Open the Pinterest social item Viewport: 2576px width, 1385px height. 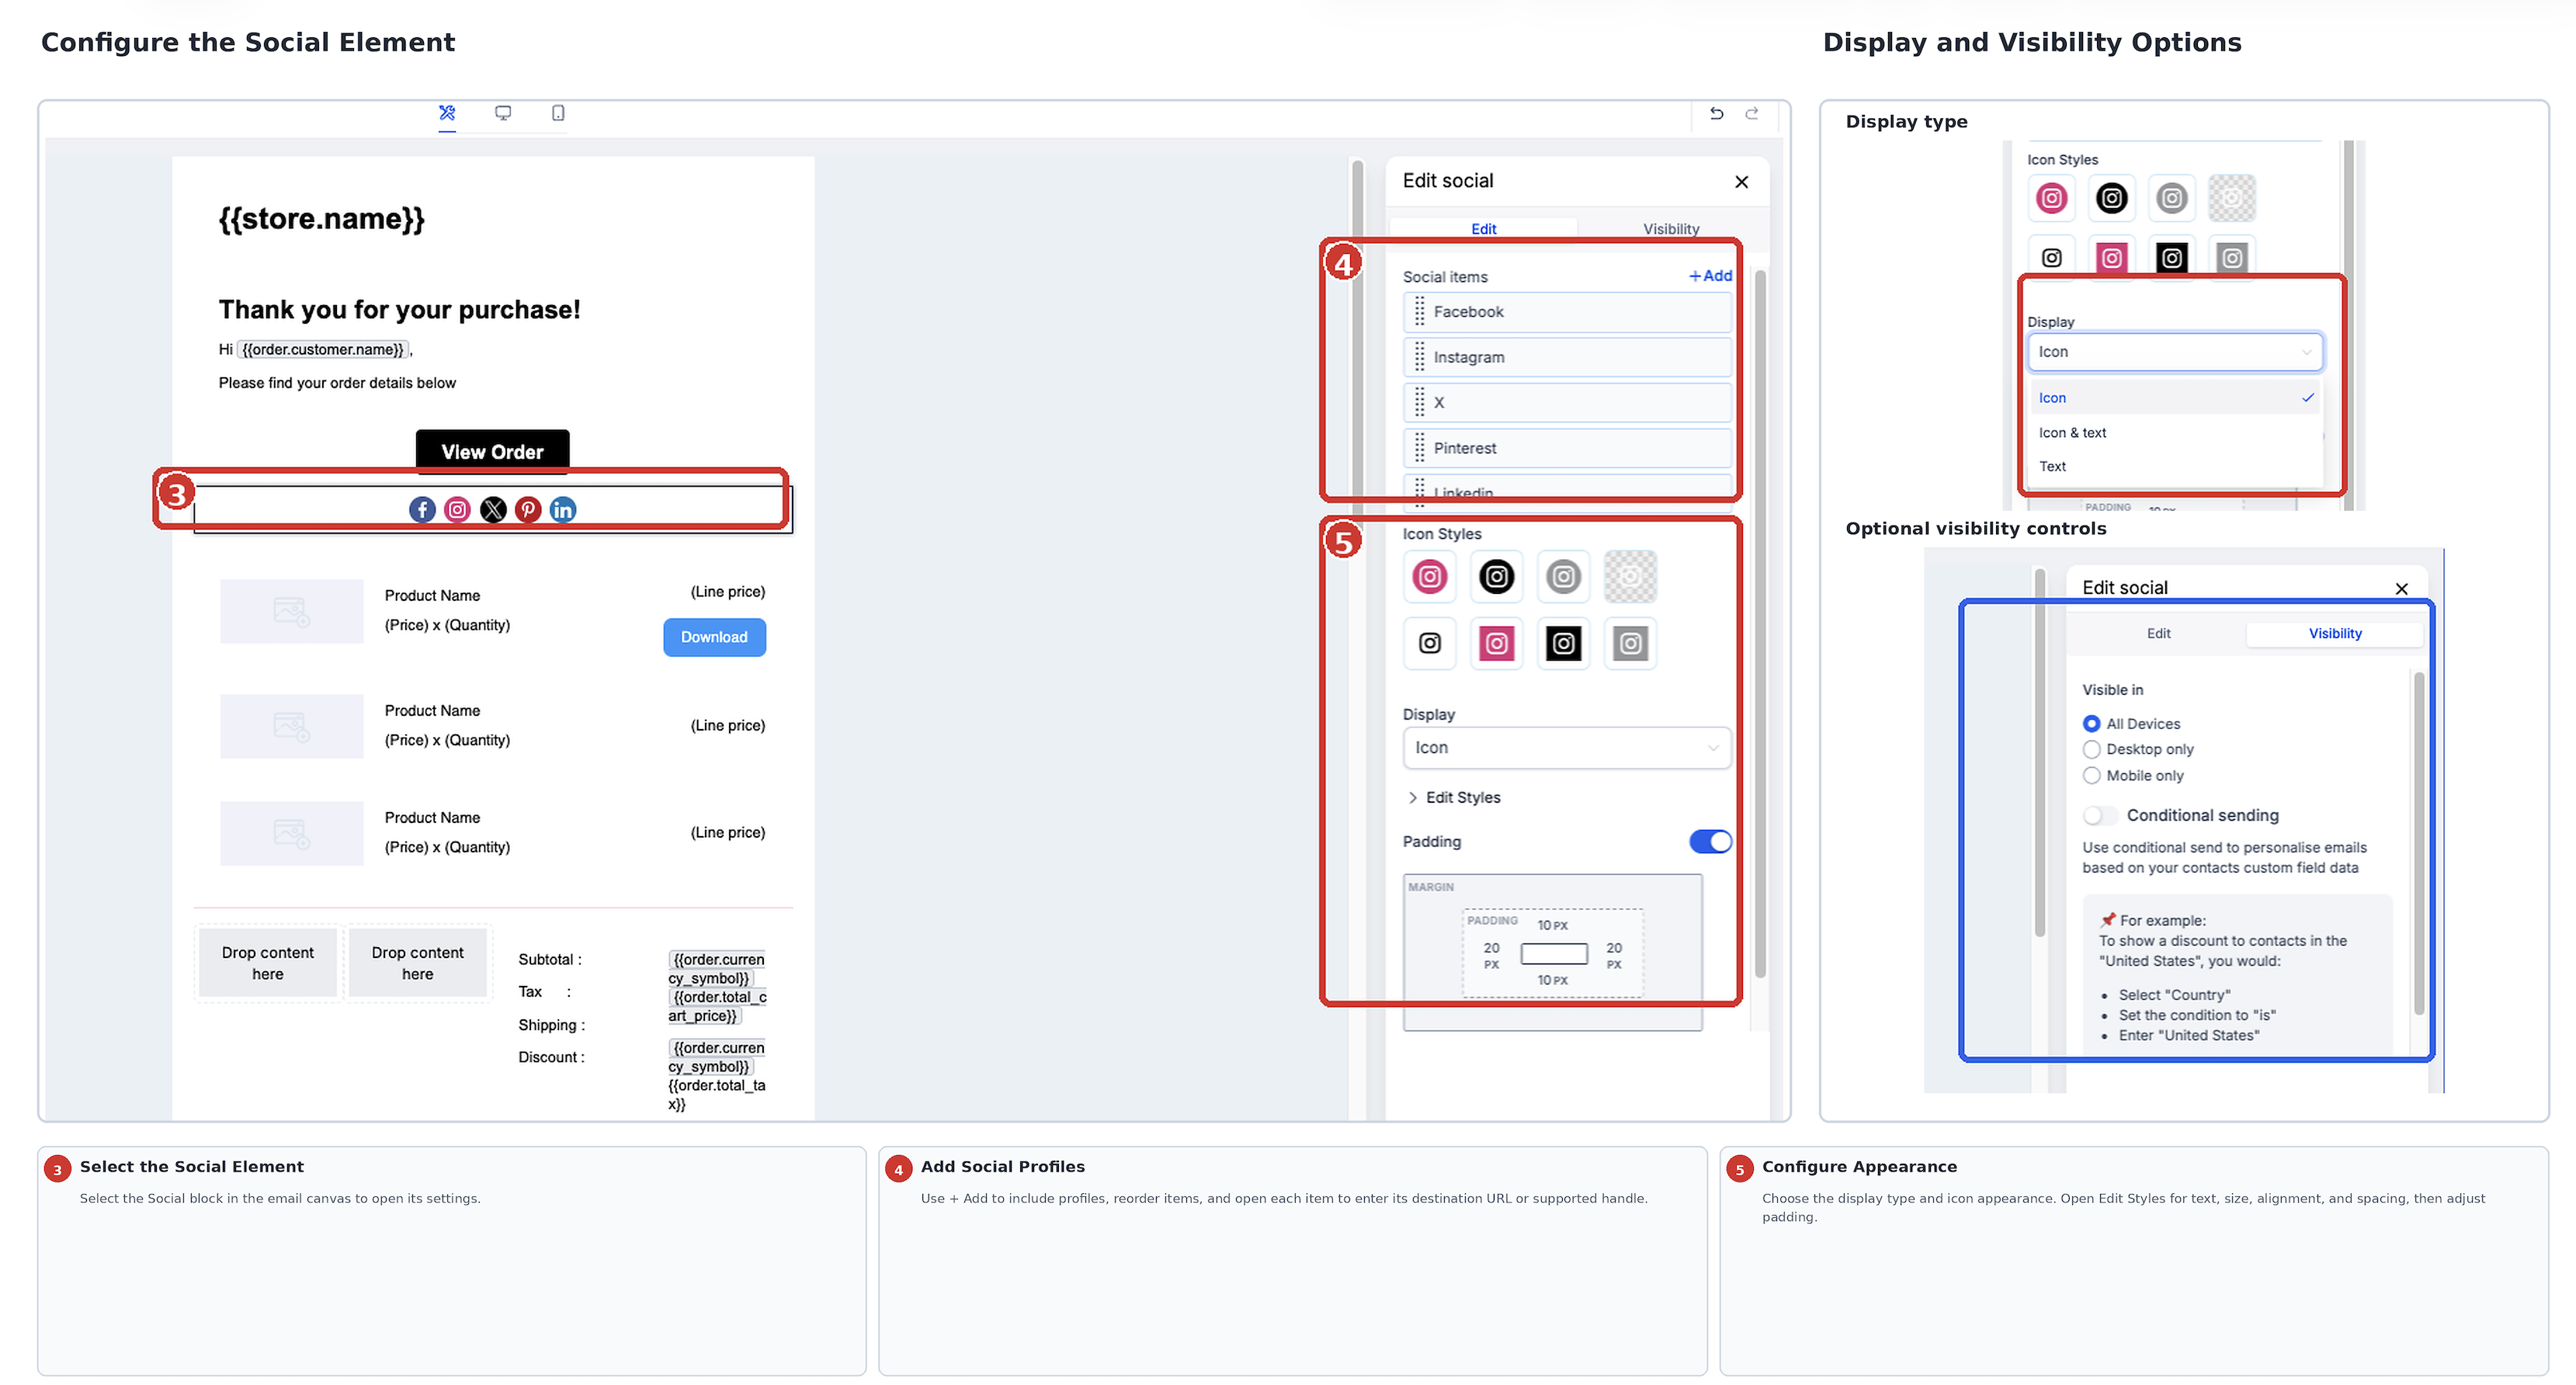click(x=1567, y=448)
